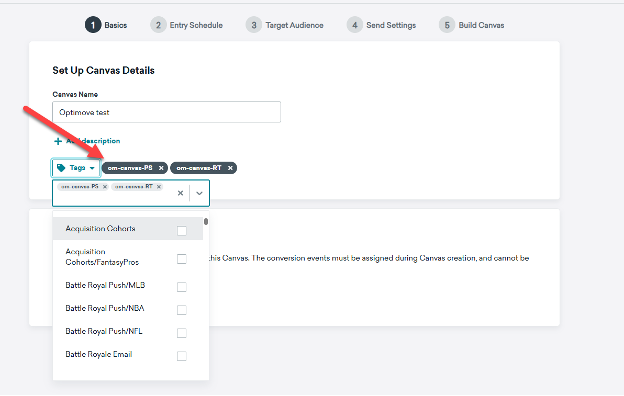Select 'Acquisition Cohorts/FantasyPros' option text
Screen dimensions: 624x396
click(102, 257)
